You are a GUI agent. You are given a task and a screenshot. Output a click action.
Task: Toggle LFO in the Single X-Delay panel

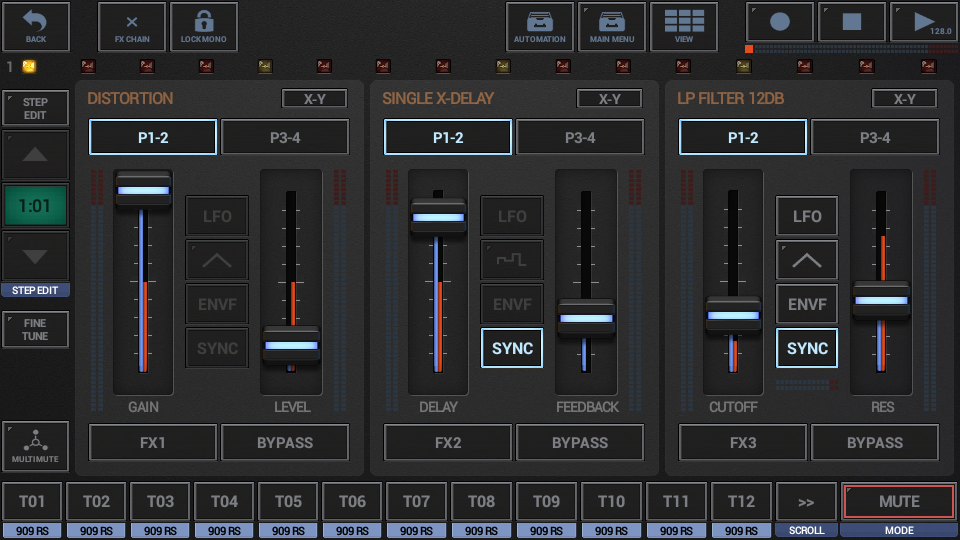512,216
